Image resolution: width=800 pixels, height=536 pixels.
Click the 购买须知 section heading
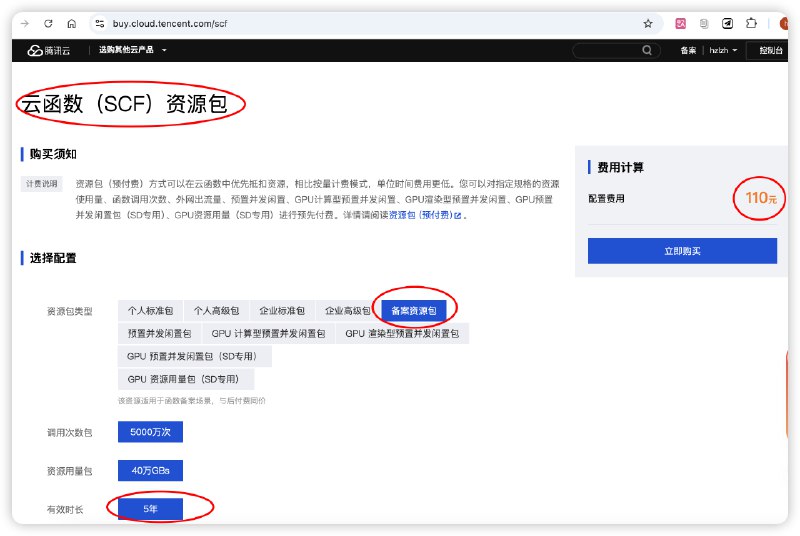click(53, 154)
